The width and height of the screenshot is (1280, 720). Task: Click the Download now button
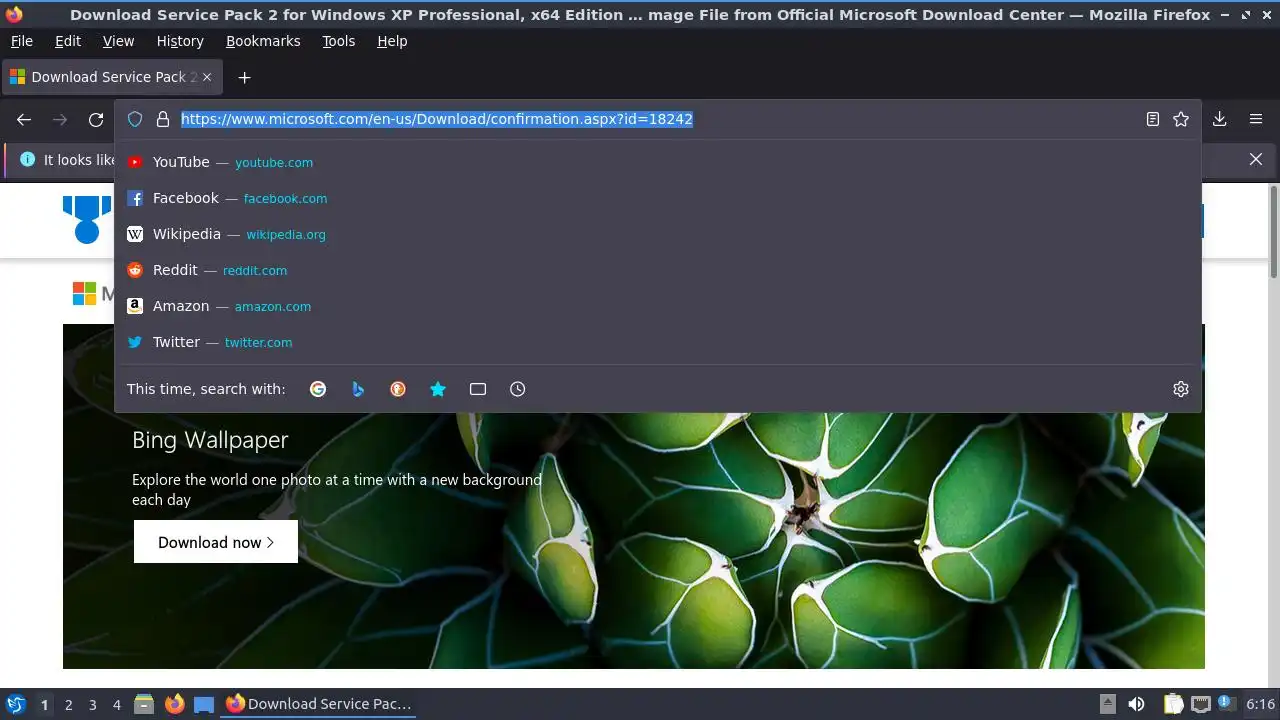[216, 542]
